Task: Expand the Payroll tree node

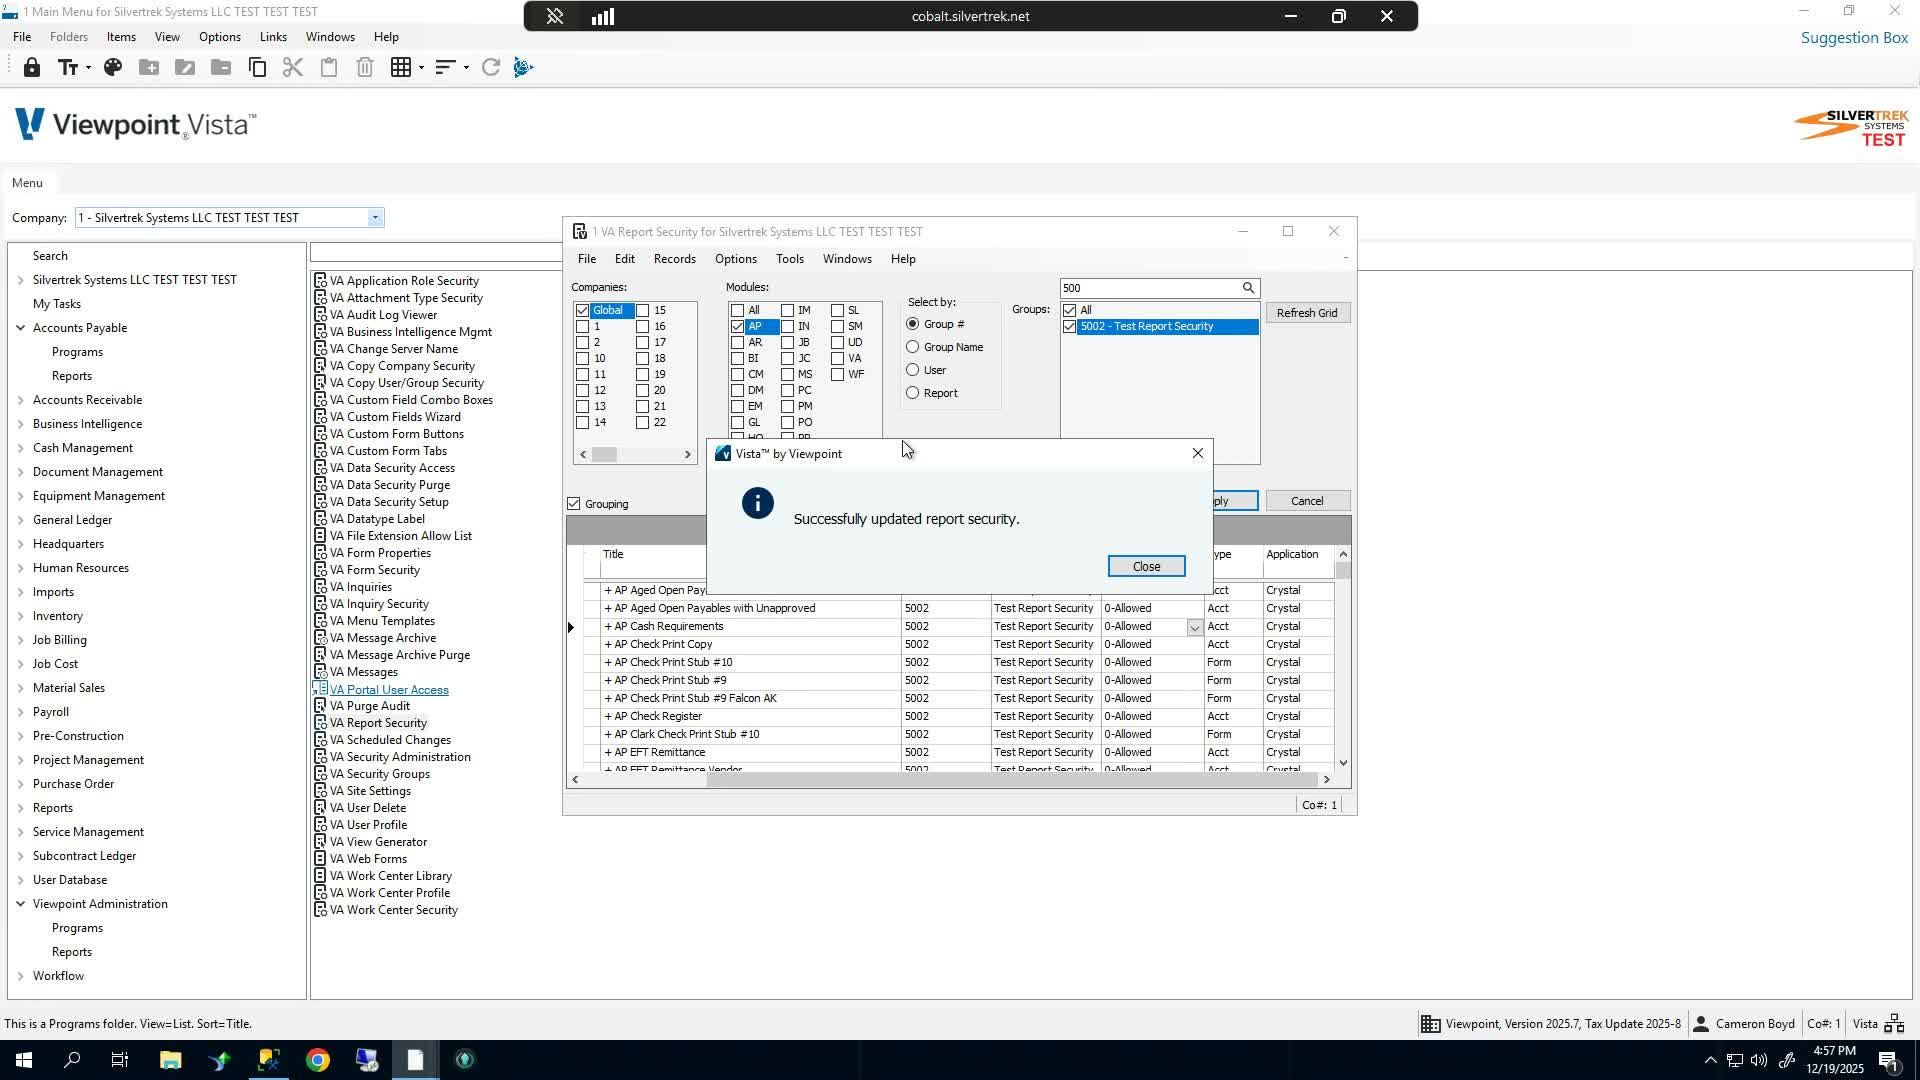Action: [x=20, y=712]
